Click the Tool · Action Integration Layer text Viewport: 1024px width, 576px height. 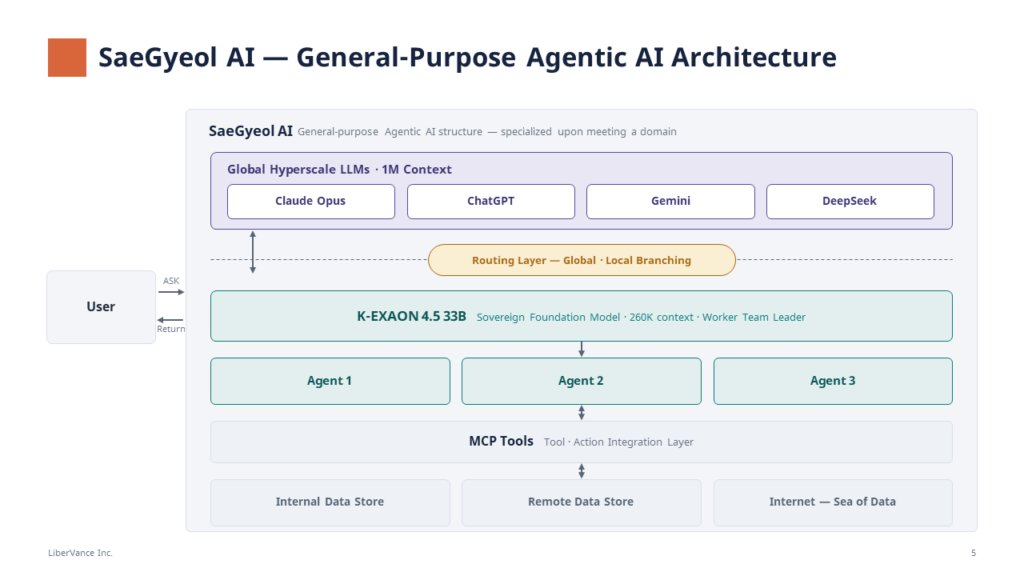pos(618,442)
